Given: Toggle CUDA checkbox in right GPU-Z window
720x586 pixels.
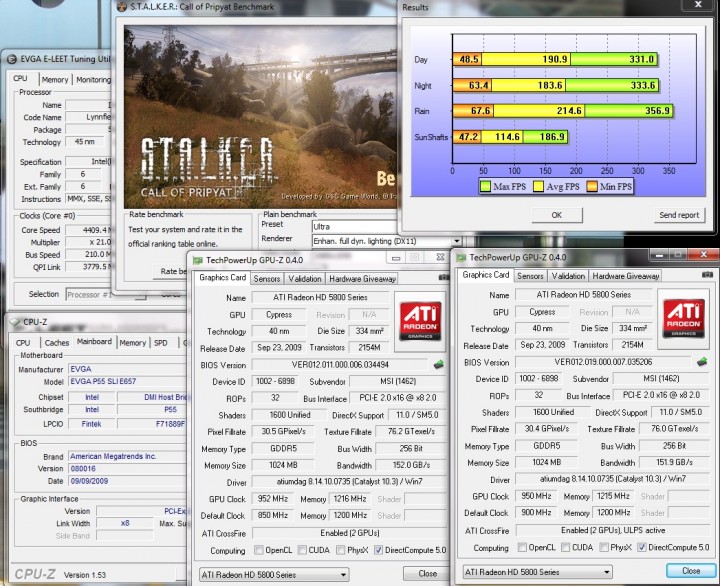Looking at the screenshot, I should [566, 547].
